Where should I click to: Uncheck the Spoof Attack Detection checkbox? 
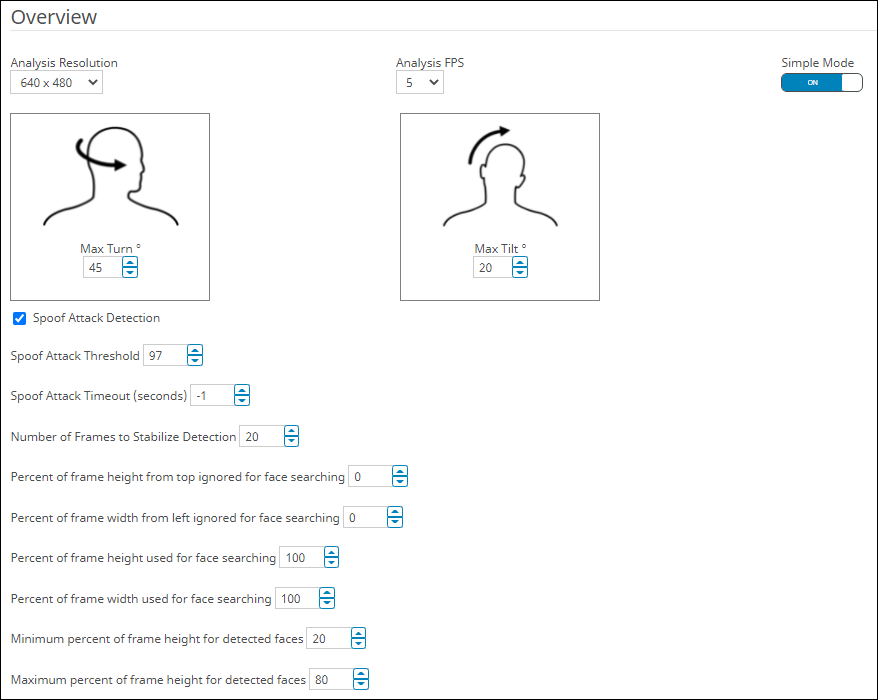point(20,319)
